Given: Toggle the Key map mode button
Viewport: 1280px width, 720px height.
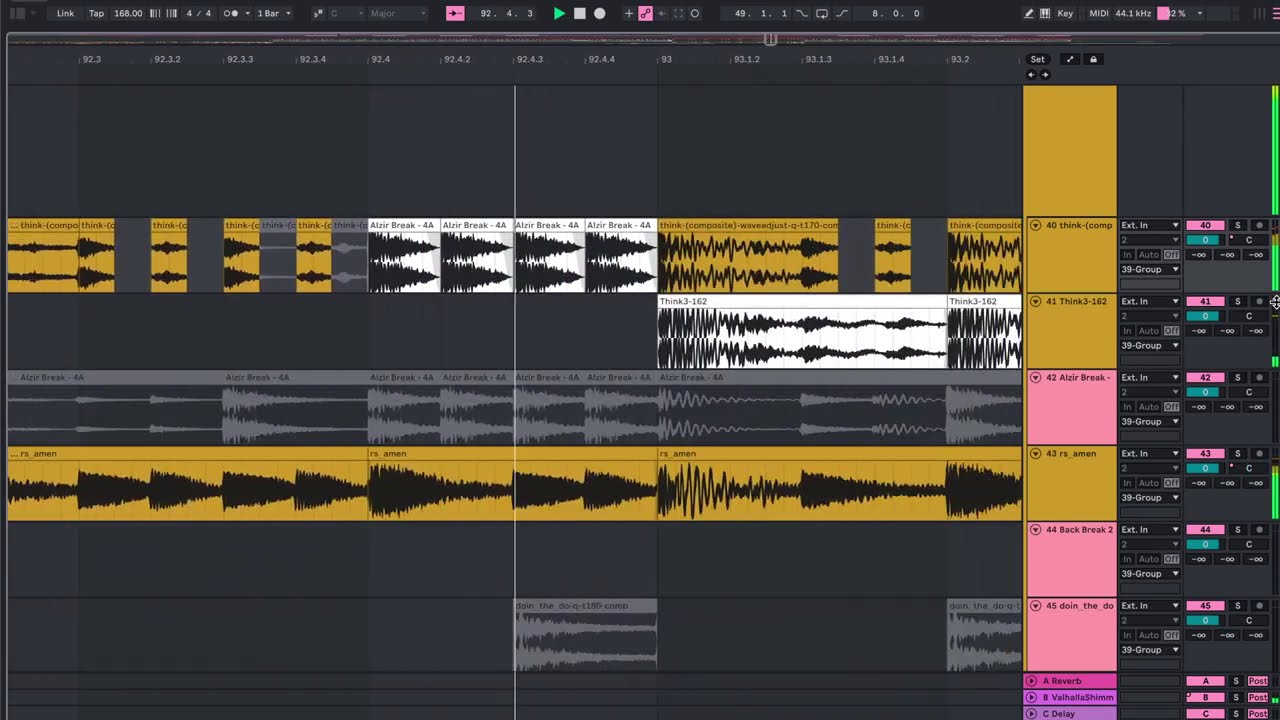Looking at the screenshot, I should click(1065, 13).
